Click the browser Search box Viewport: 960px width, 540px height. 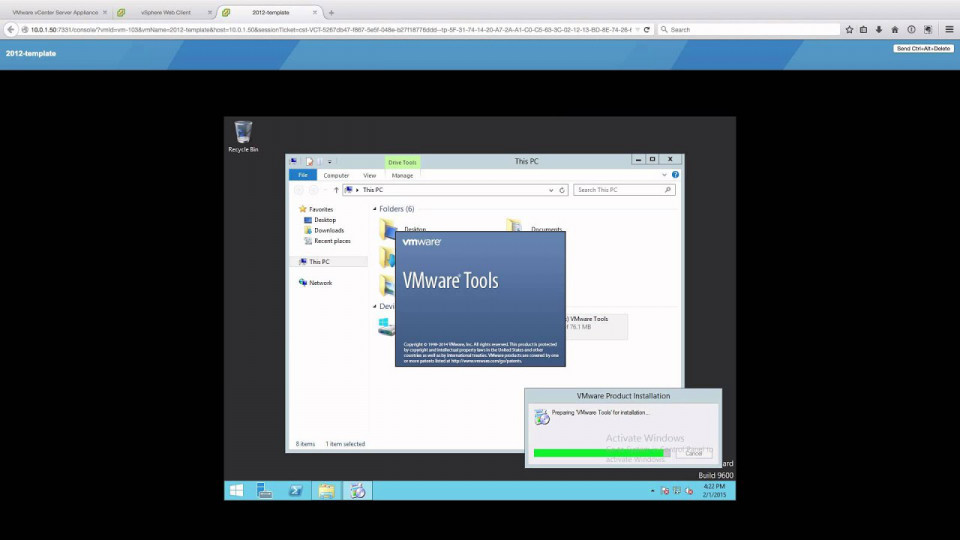coord(748,29)
